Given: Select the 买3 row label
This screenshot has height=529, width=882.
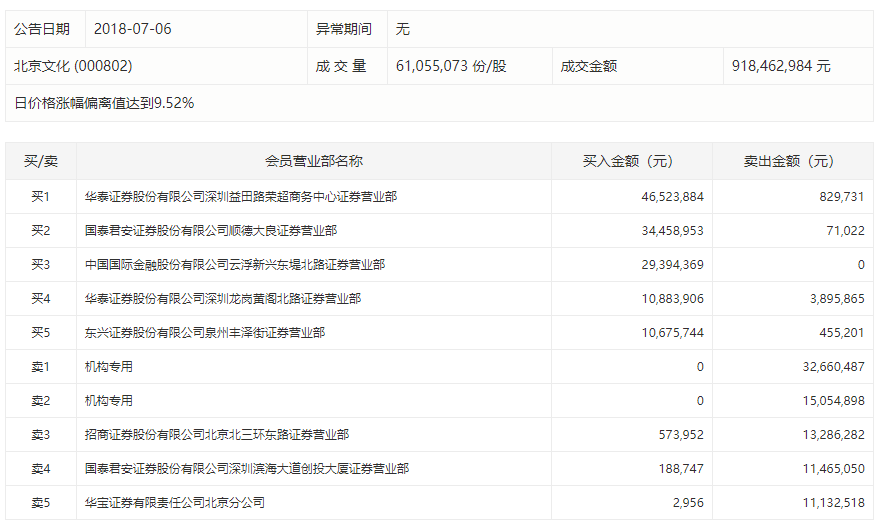Looking at the screenshot, I should pos(40,265).
